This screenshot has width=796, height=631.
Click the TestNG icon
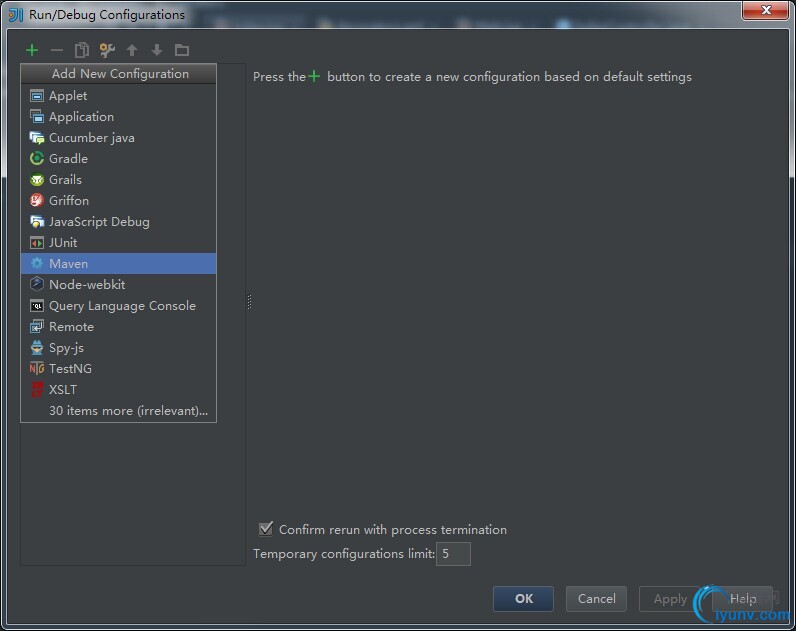click(x=37, y=369)
